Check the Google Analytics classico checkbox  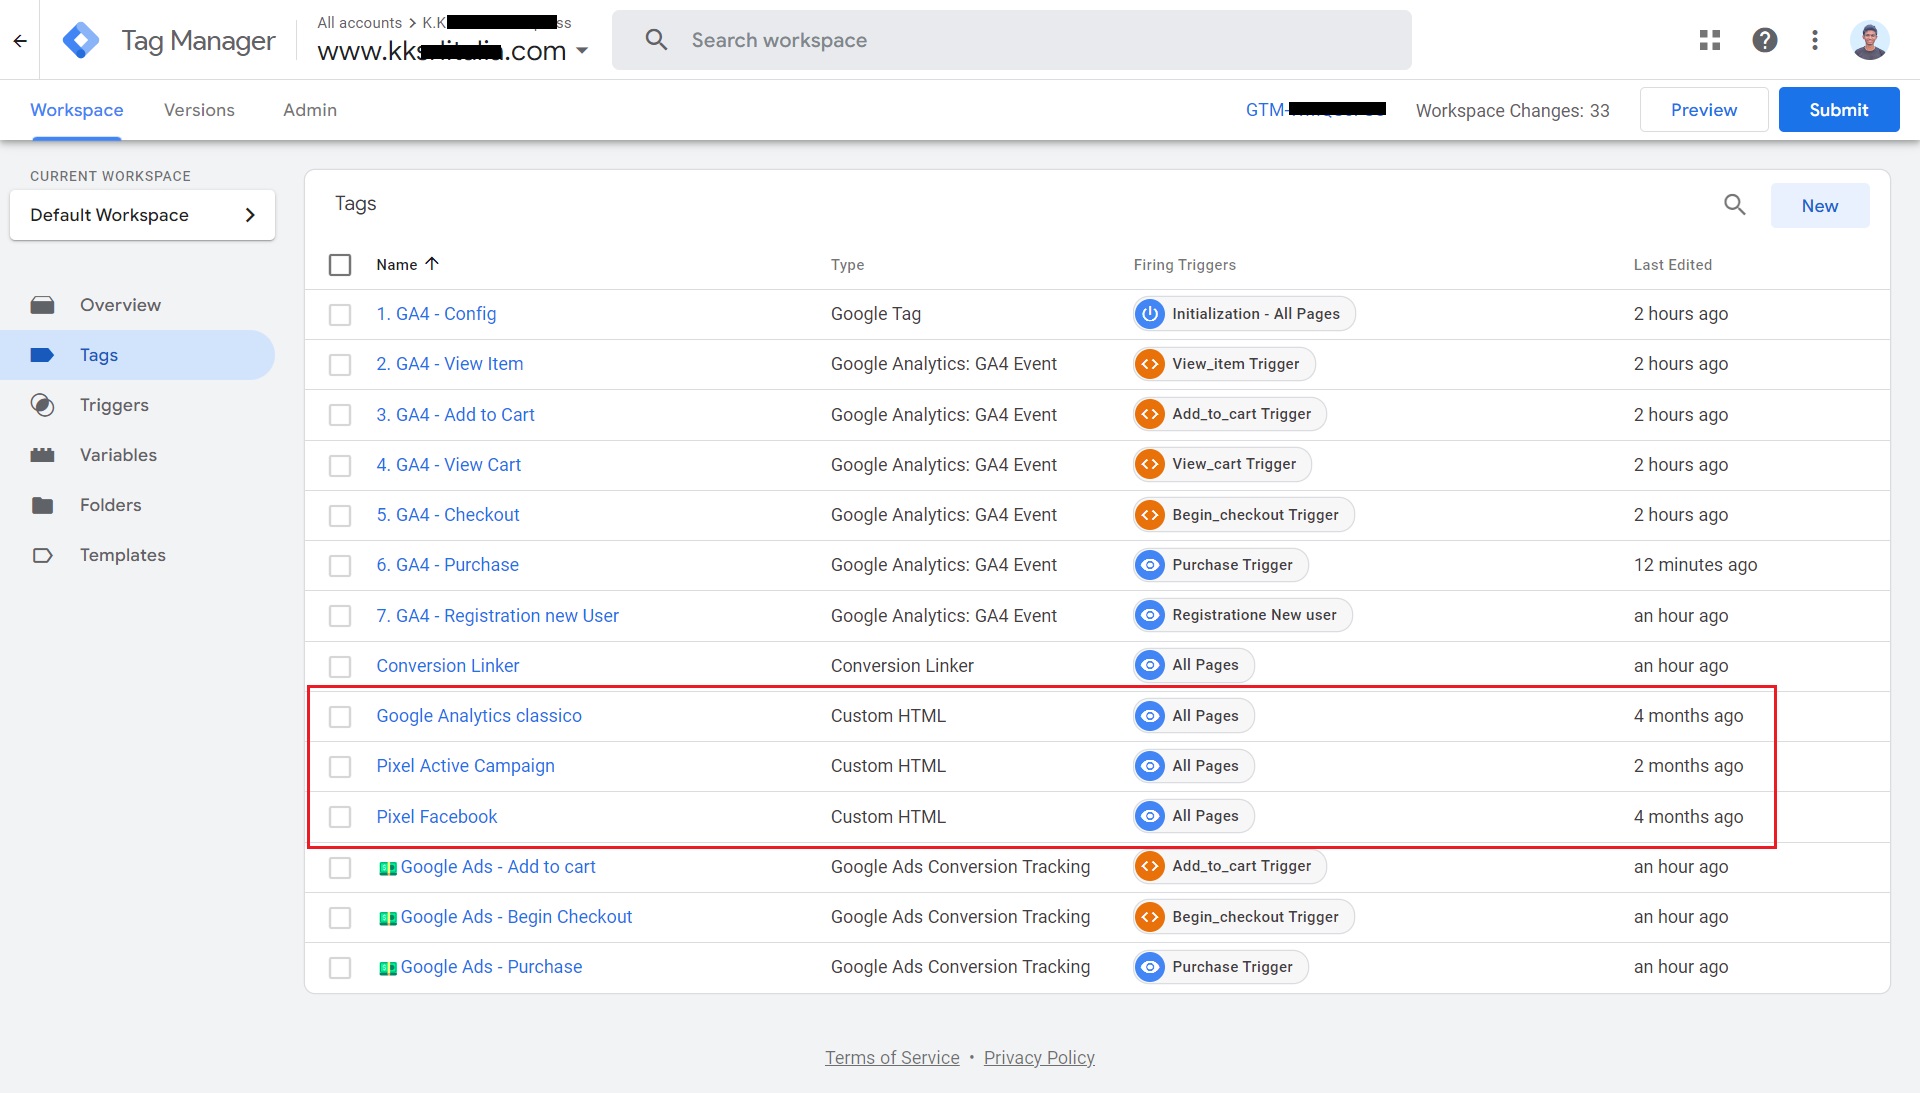coord(340,717)
